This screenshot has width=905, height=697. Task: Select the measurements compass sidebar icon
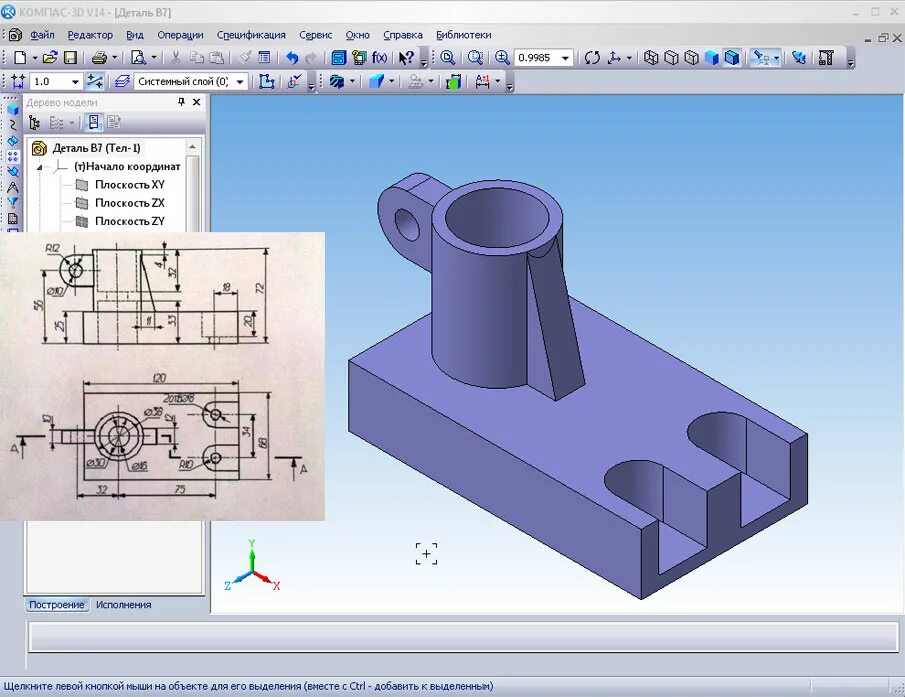pyautogui.click(x=13, y=187)
